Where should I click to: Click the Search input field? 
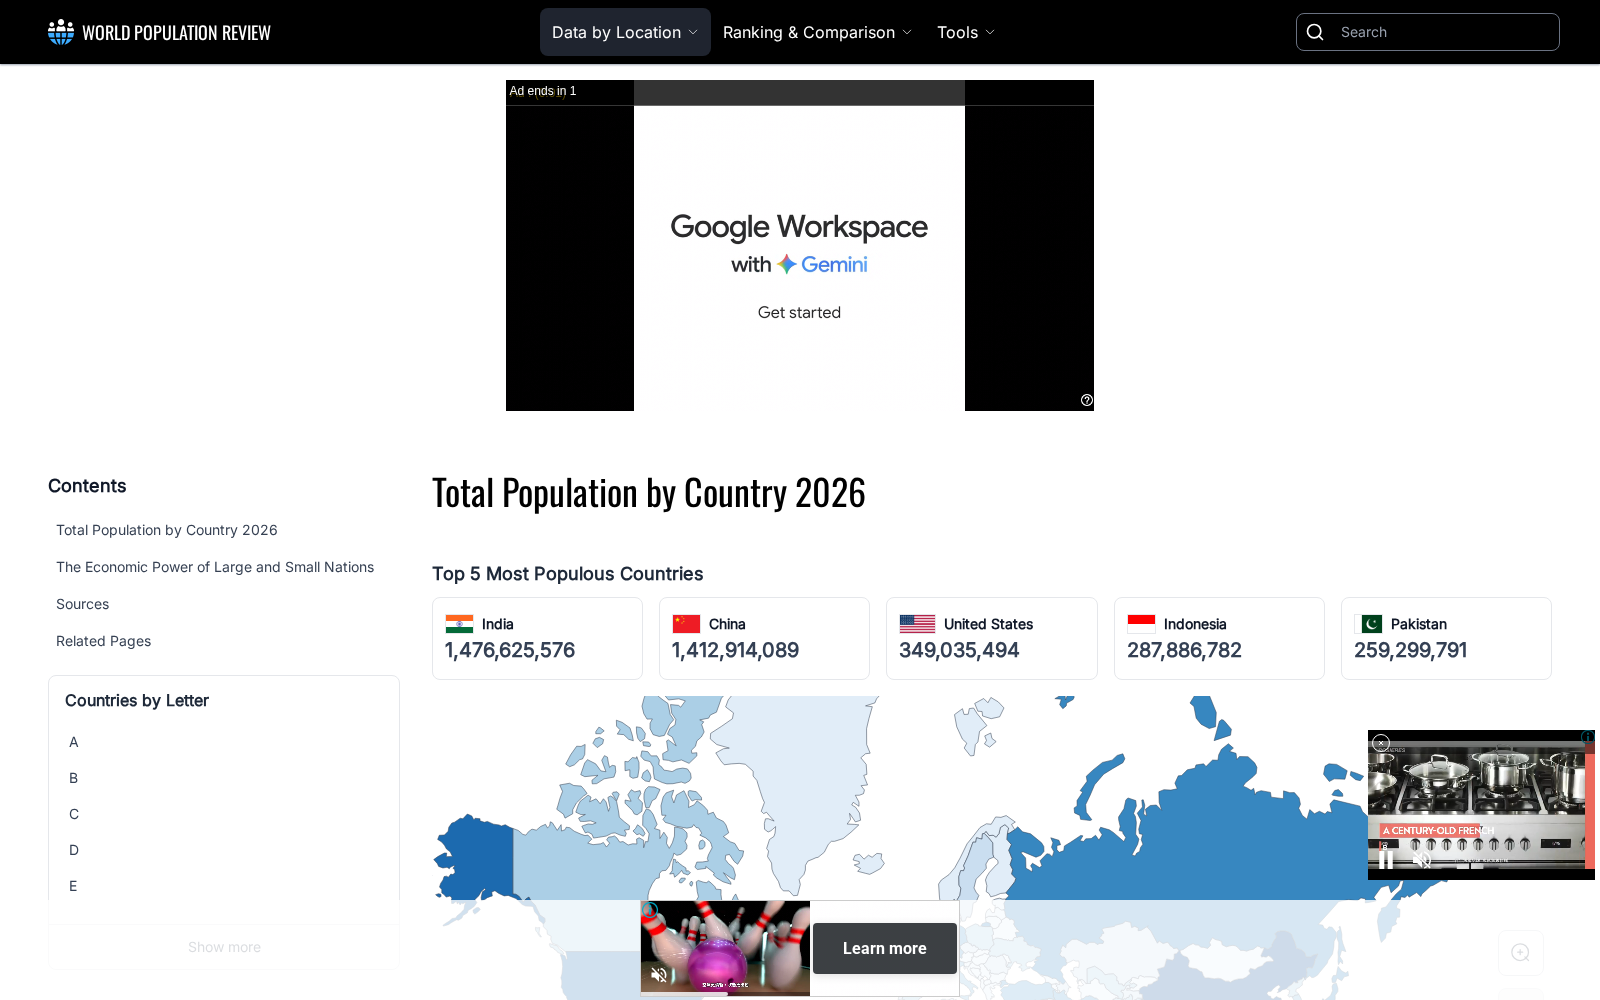(x=1428, y=32)
